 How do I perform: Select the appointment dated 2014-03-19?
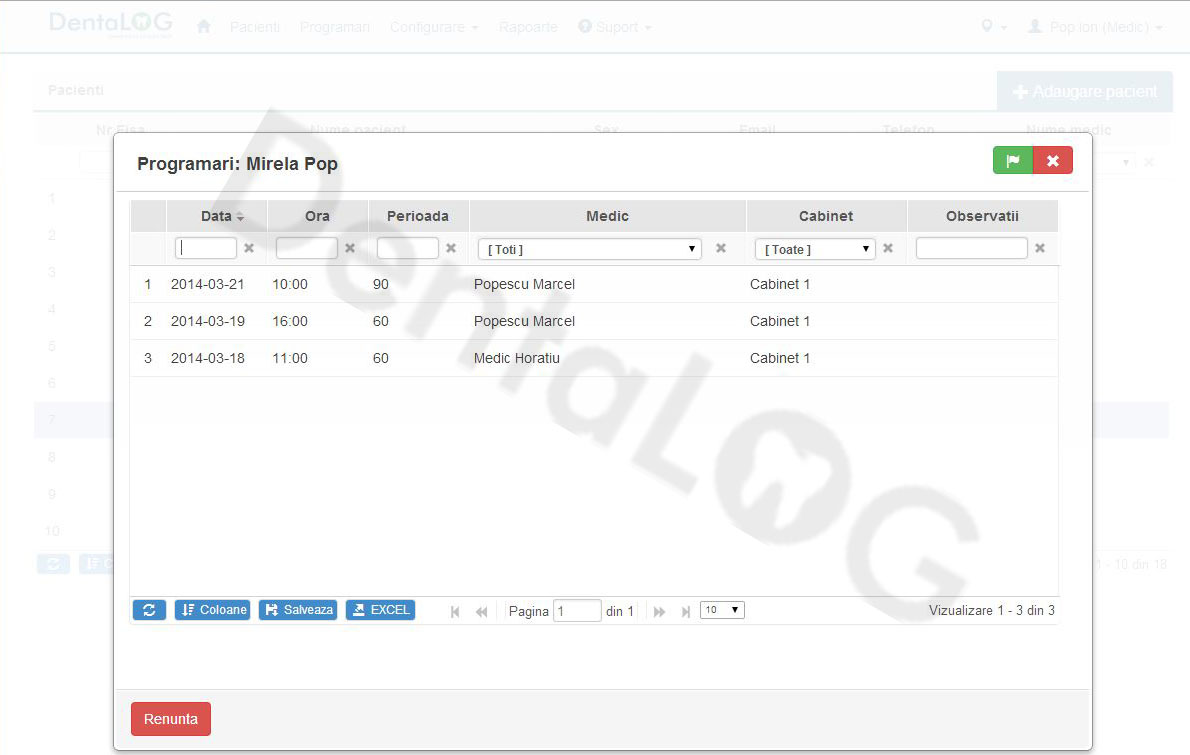(594, 322)
